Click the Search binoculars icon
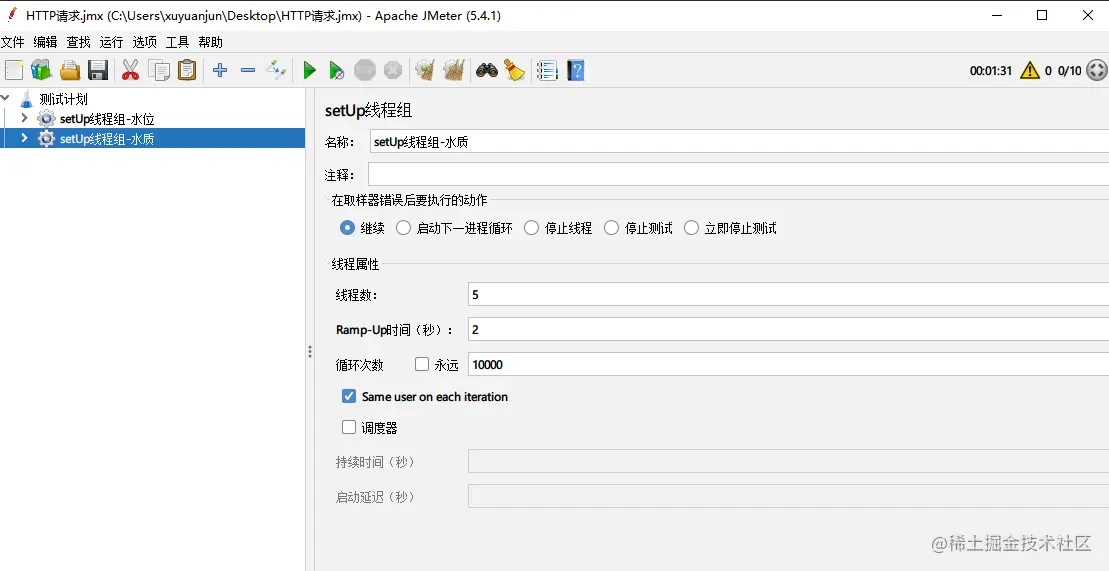Screen dimensions: 1109x571 point(487,70)
